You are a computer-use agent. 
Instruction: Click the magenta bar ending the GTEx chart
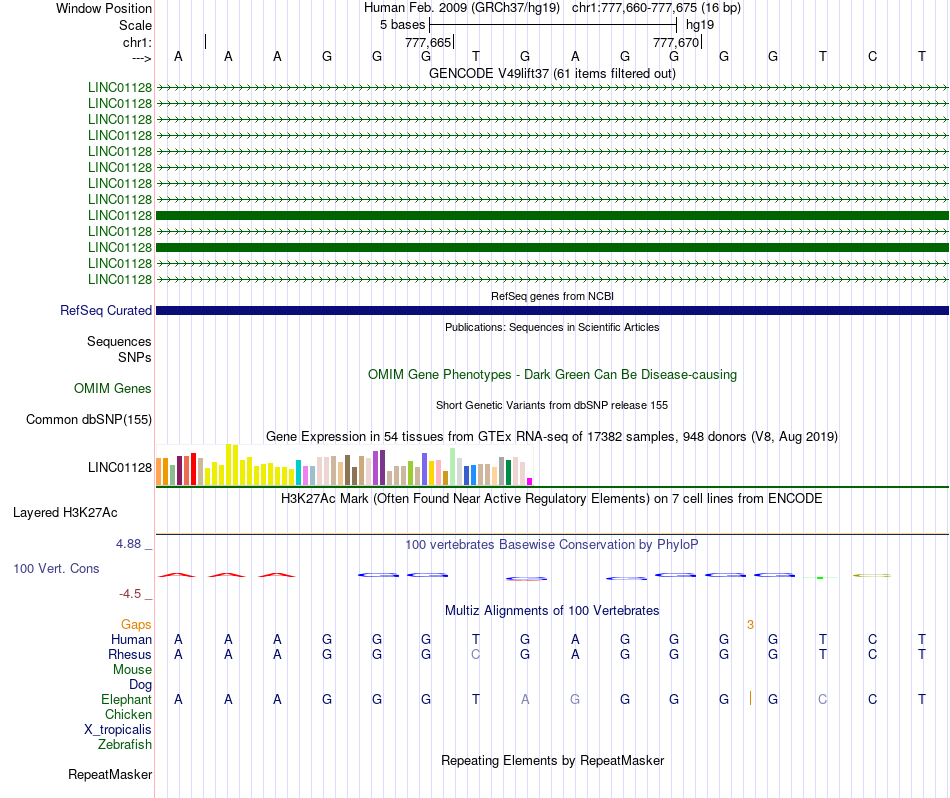[530, 481]
